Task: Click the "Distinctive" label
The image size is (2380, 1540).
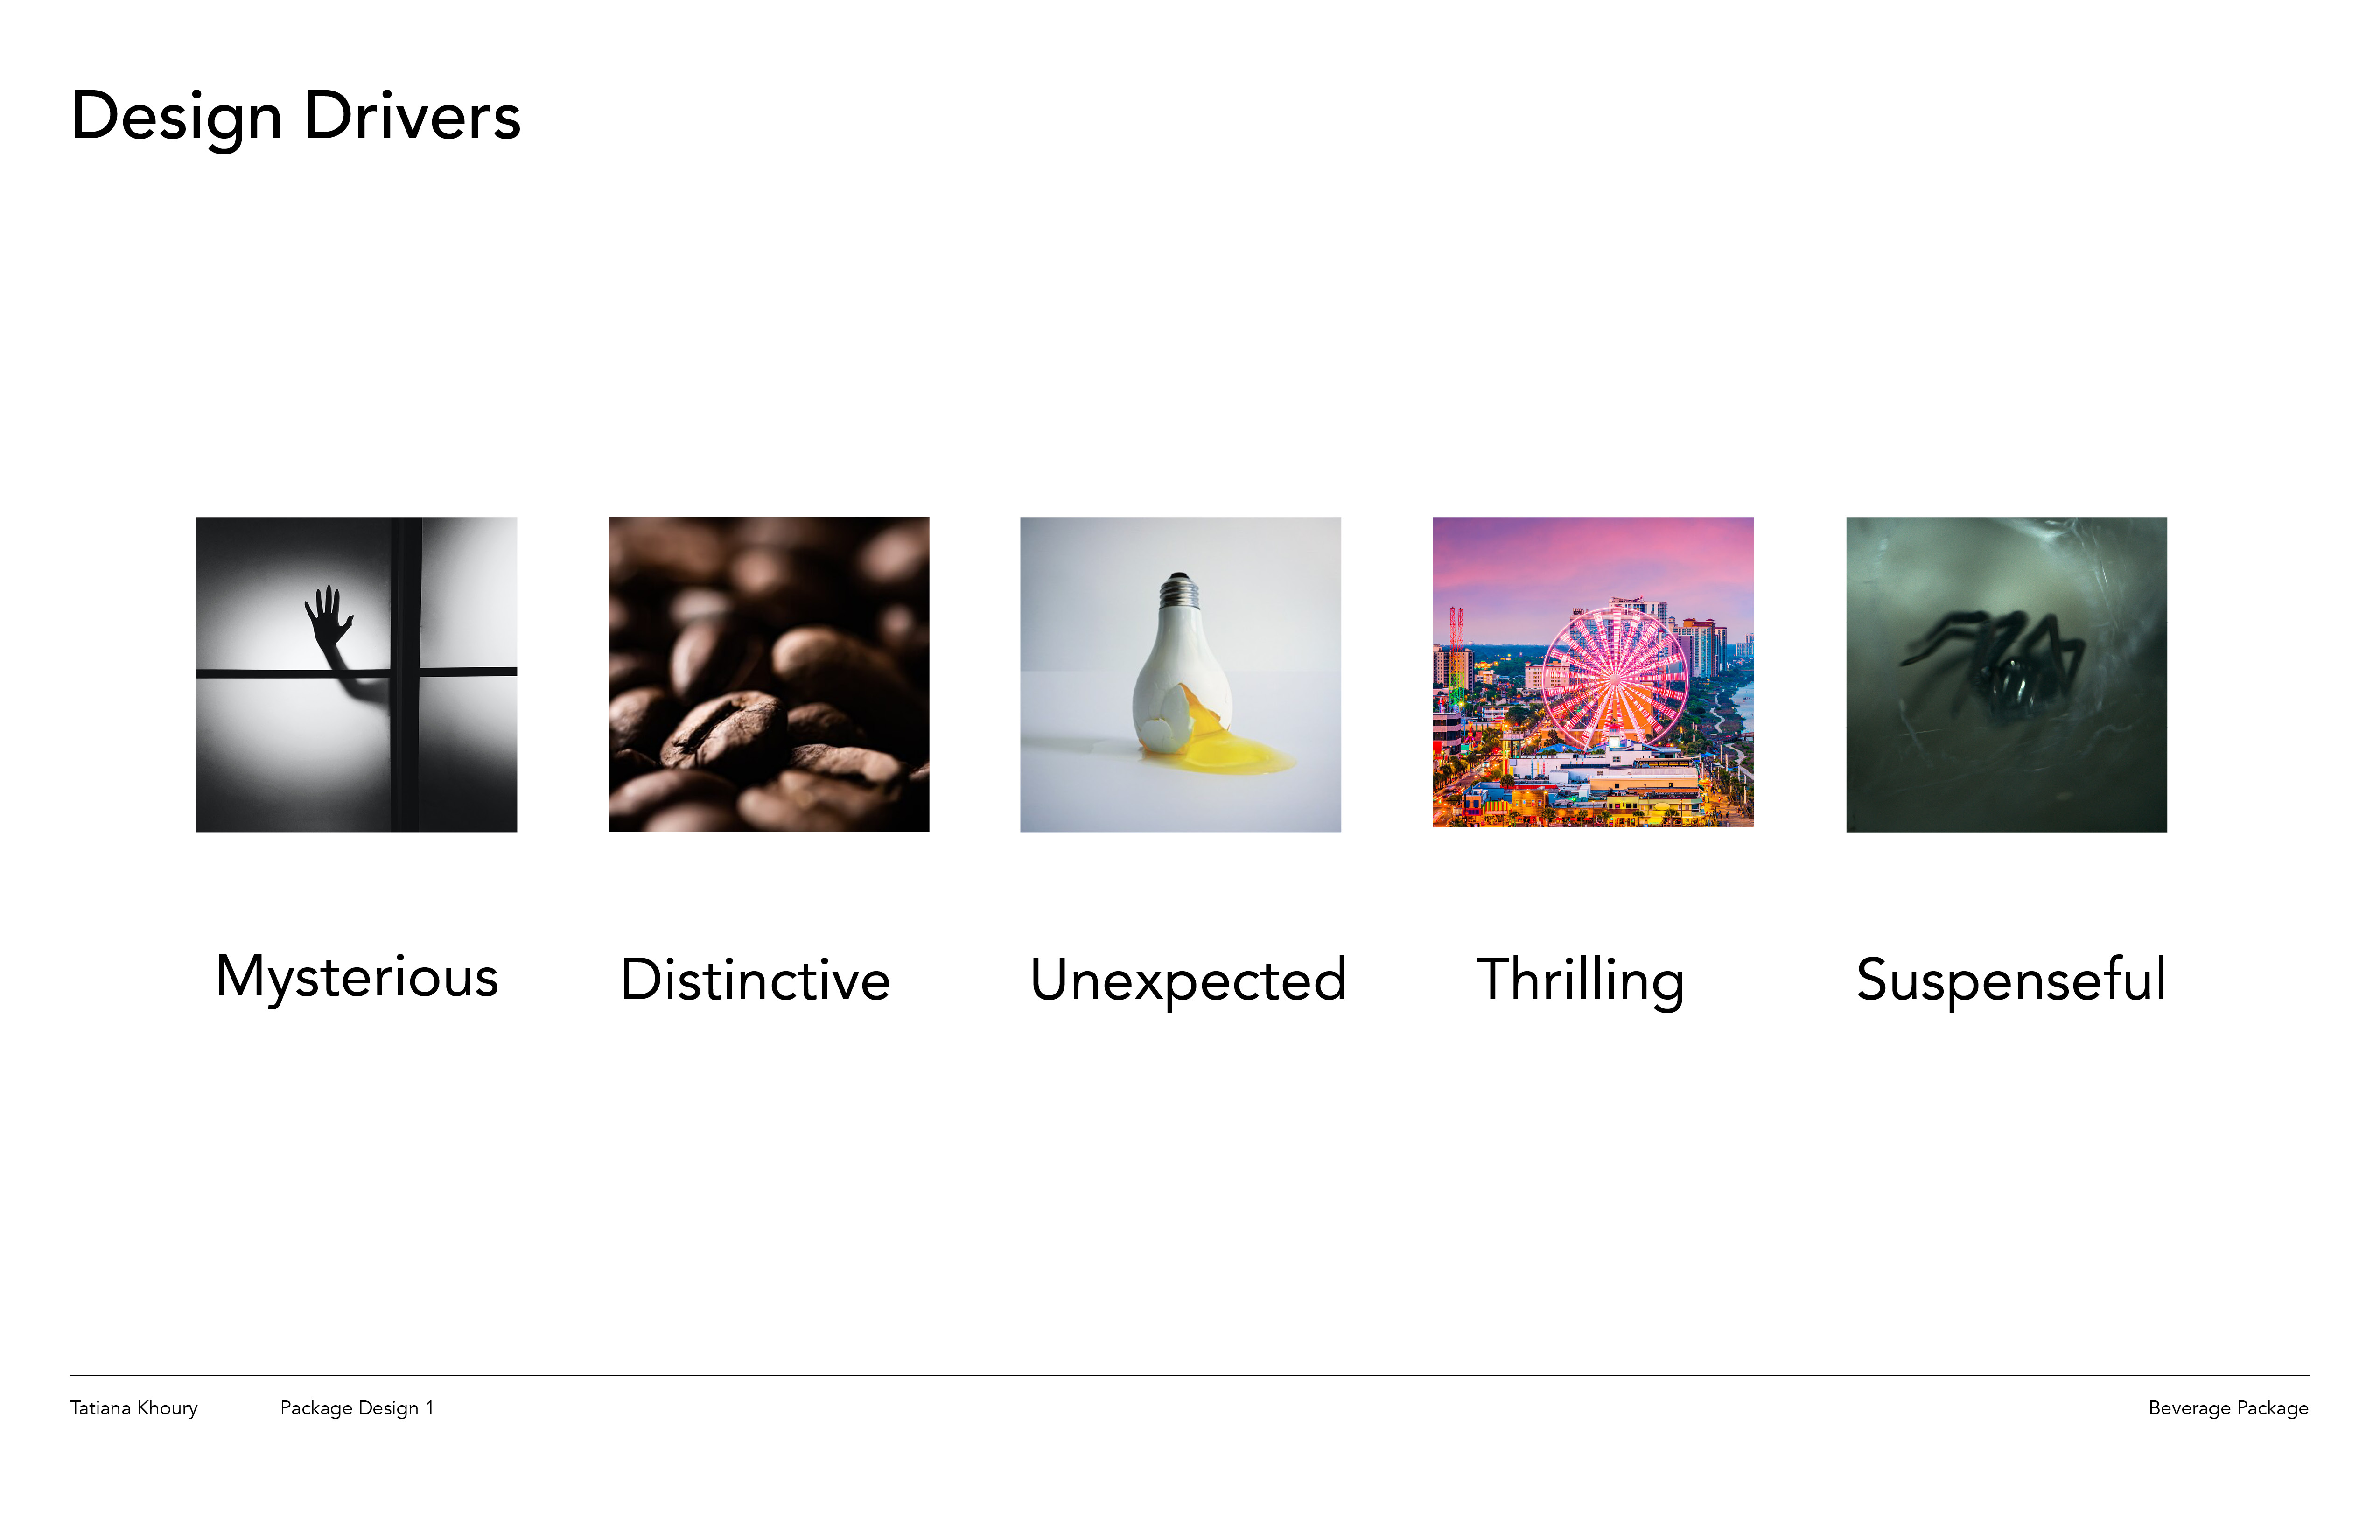Action: coord(755,980)
